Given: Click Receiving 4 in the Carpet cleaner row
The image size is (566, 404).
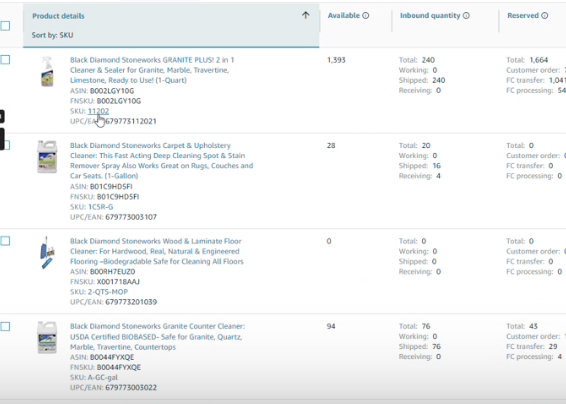Looking at the screenshot, I should 438,176.
